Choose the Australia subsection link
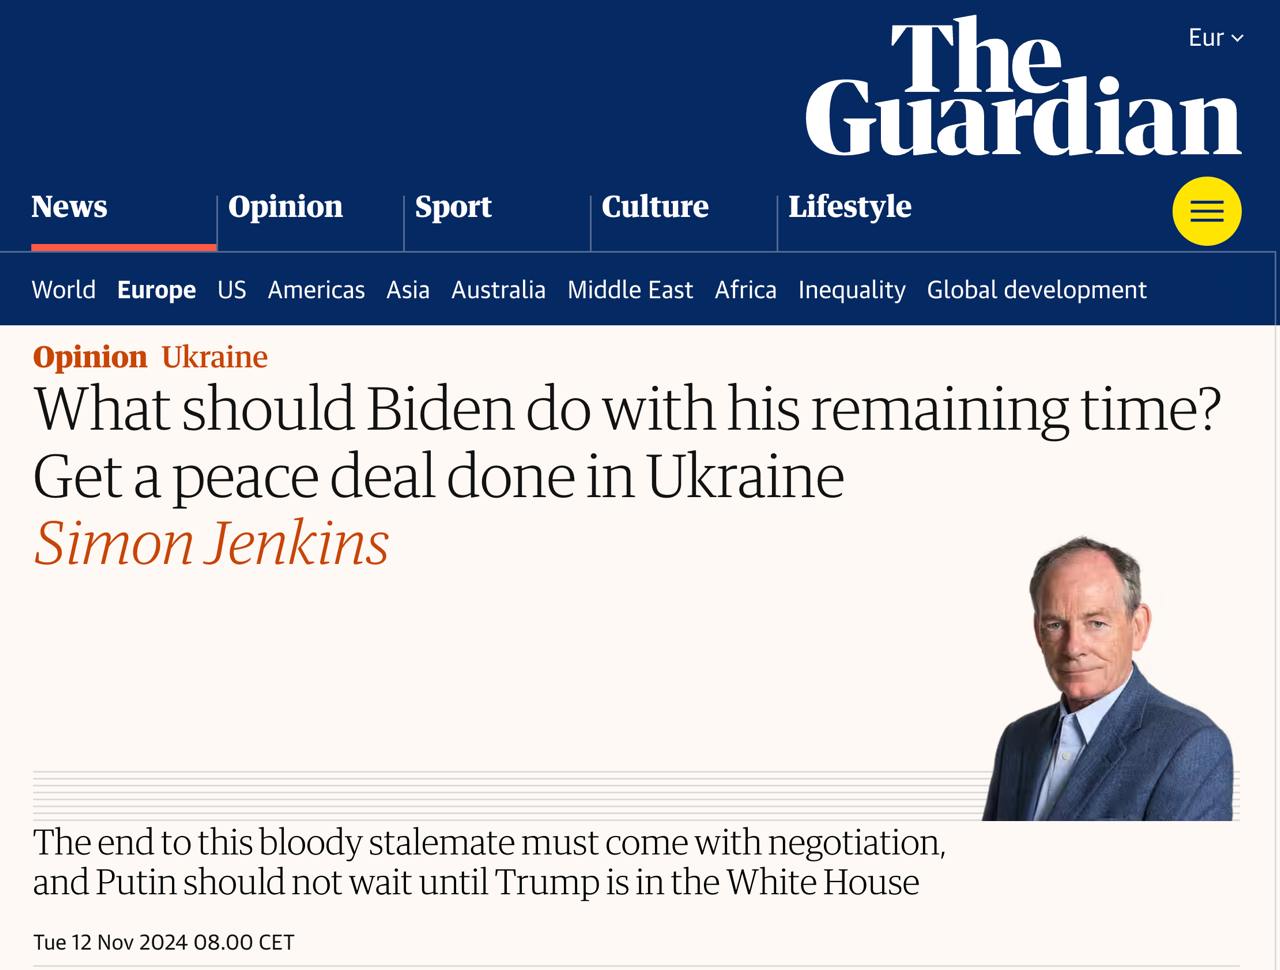 (498, 290)
